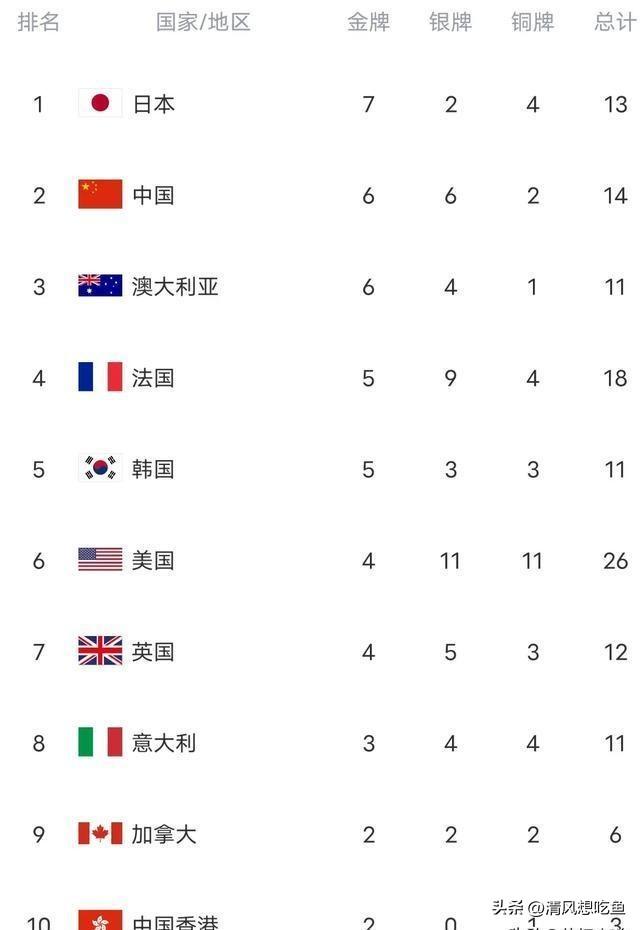Select the 金牌 column header
The width and height of the screenshot is (640, 930).
[x=368, y=22]
